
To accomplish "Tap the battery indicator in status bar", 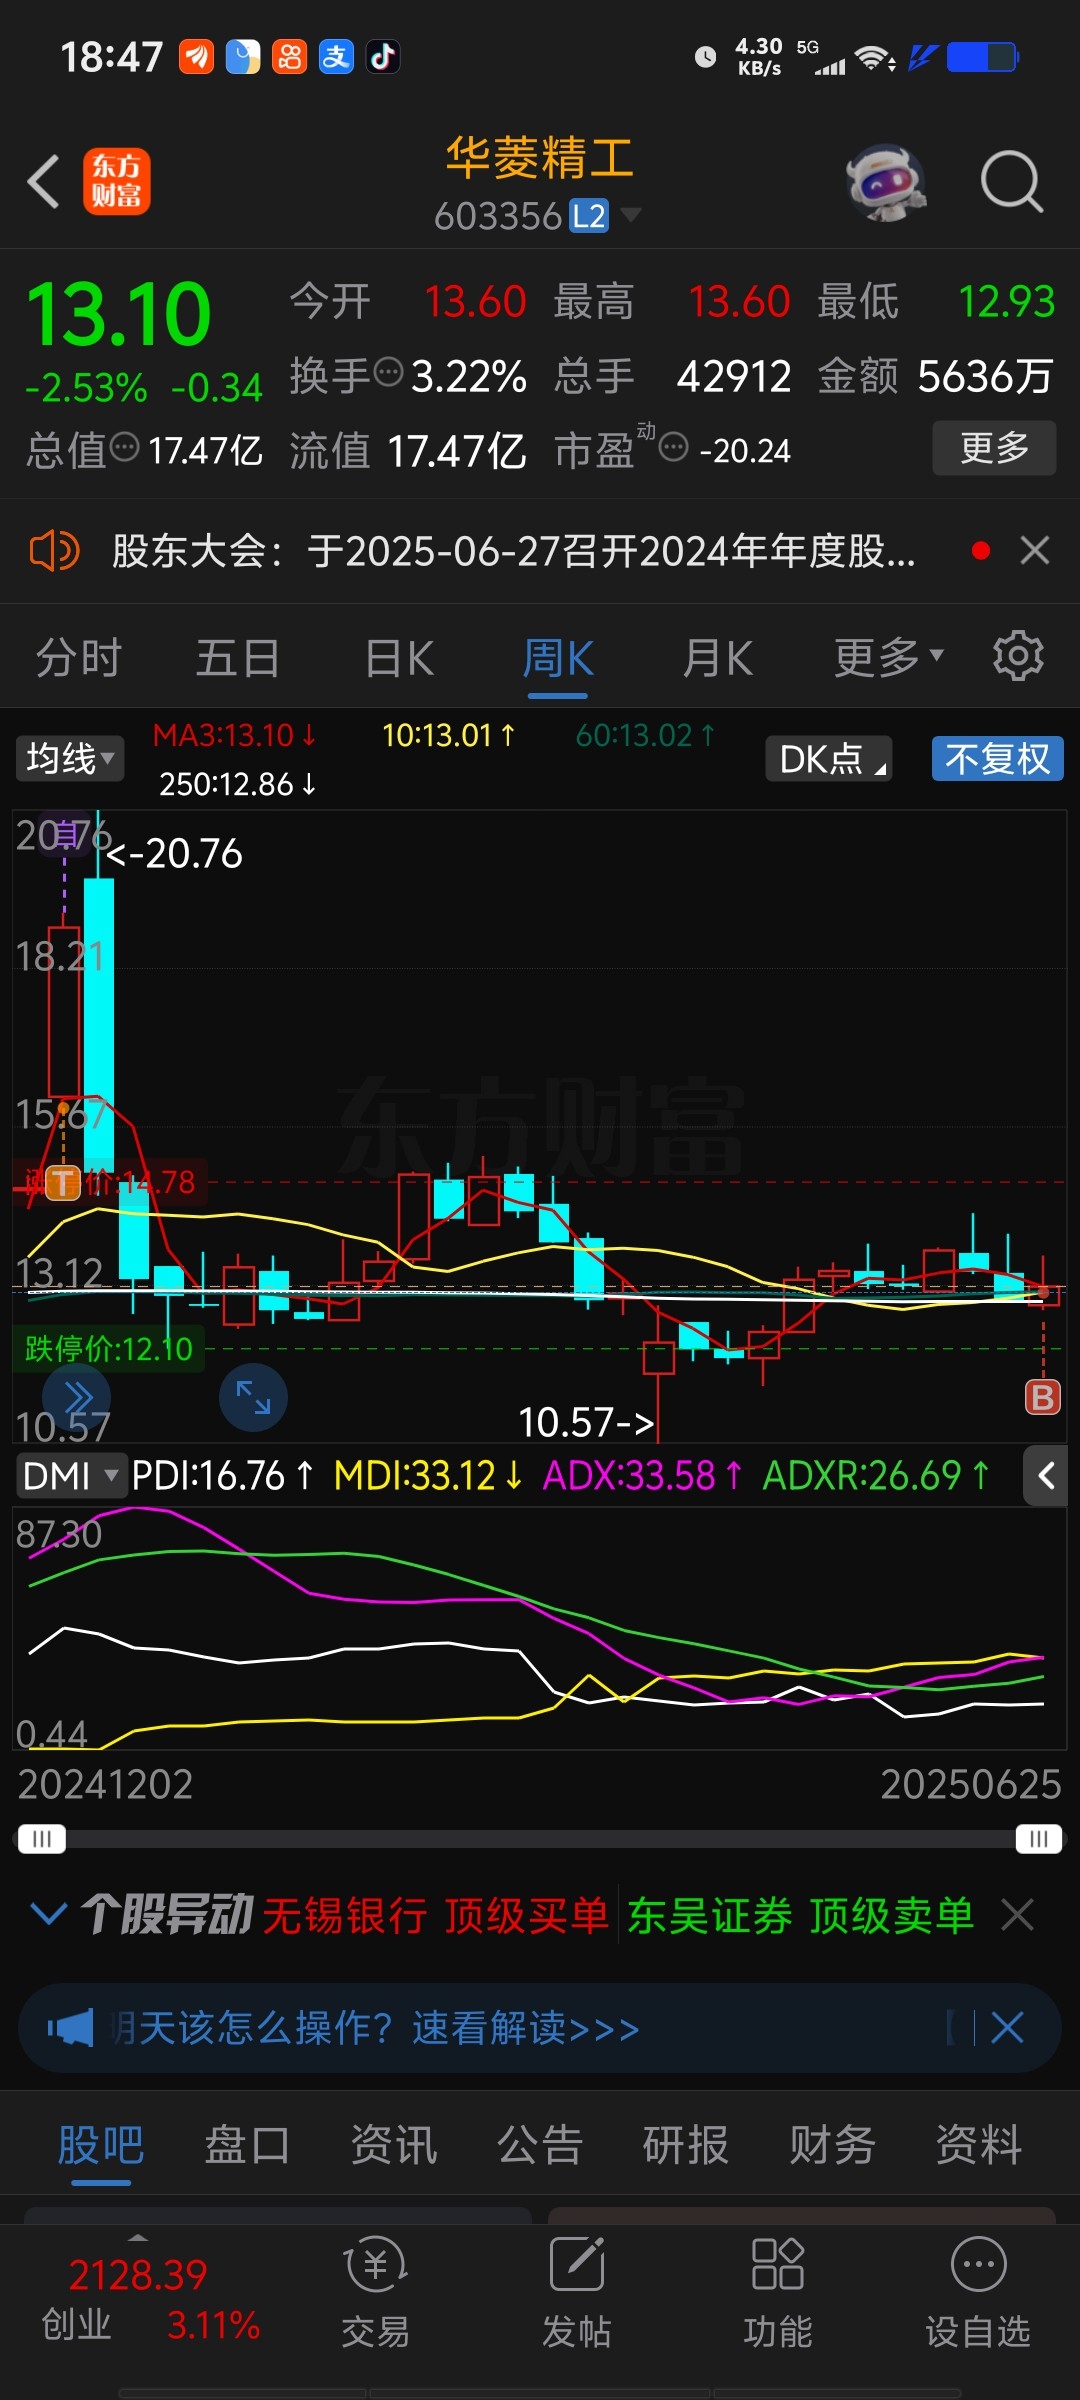I will tap(983, 57).
